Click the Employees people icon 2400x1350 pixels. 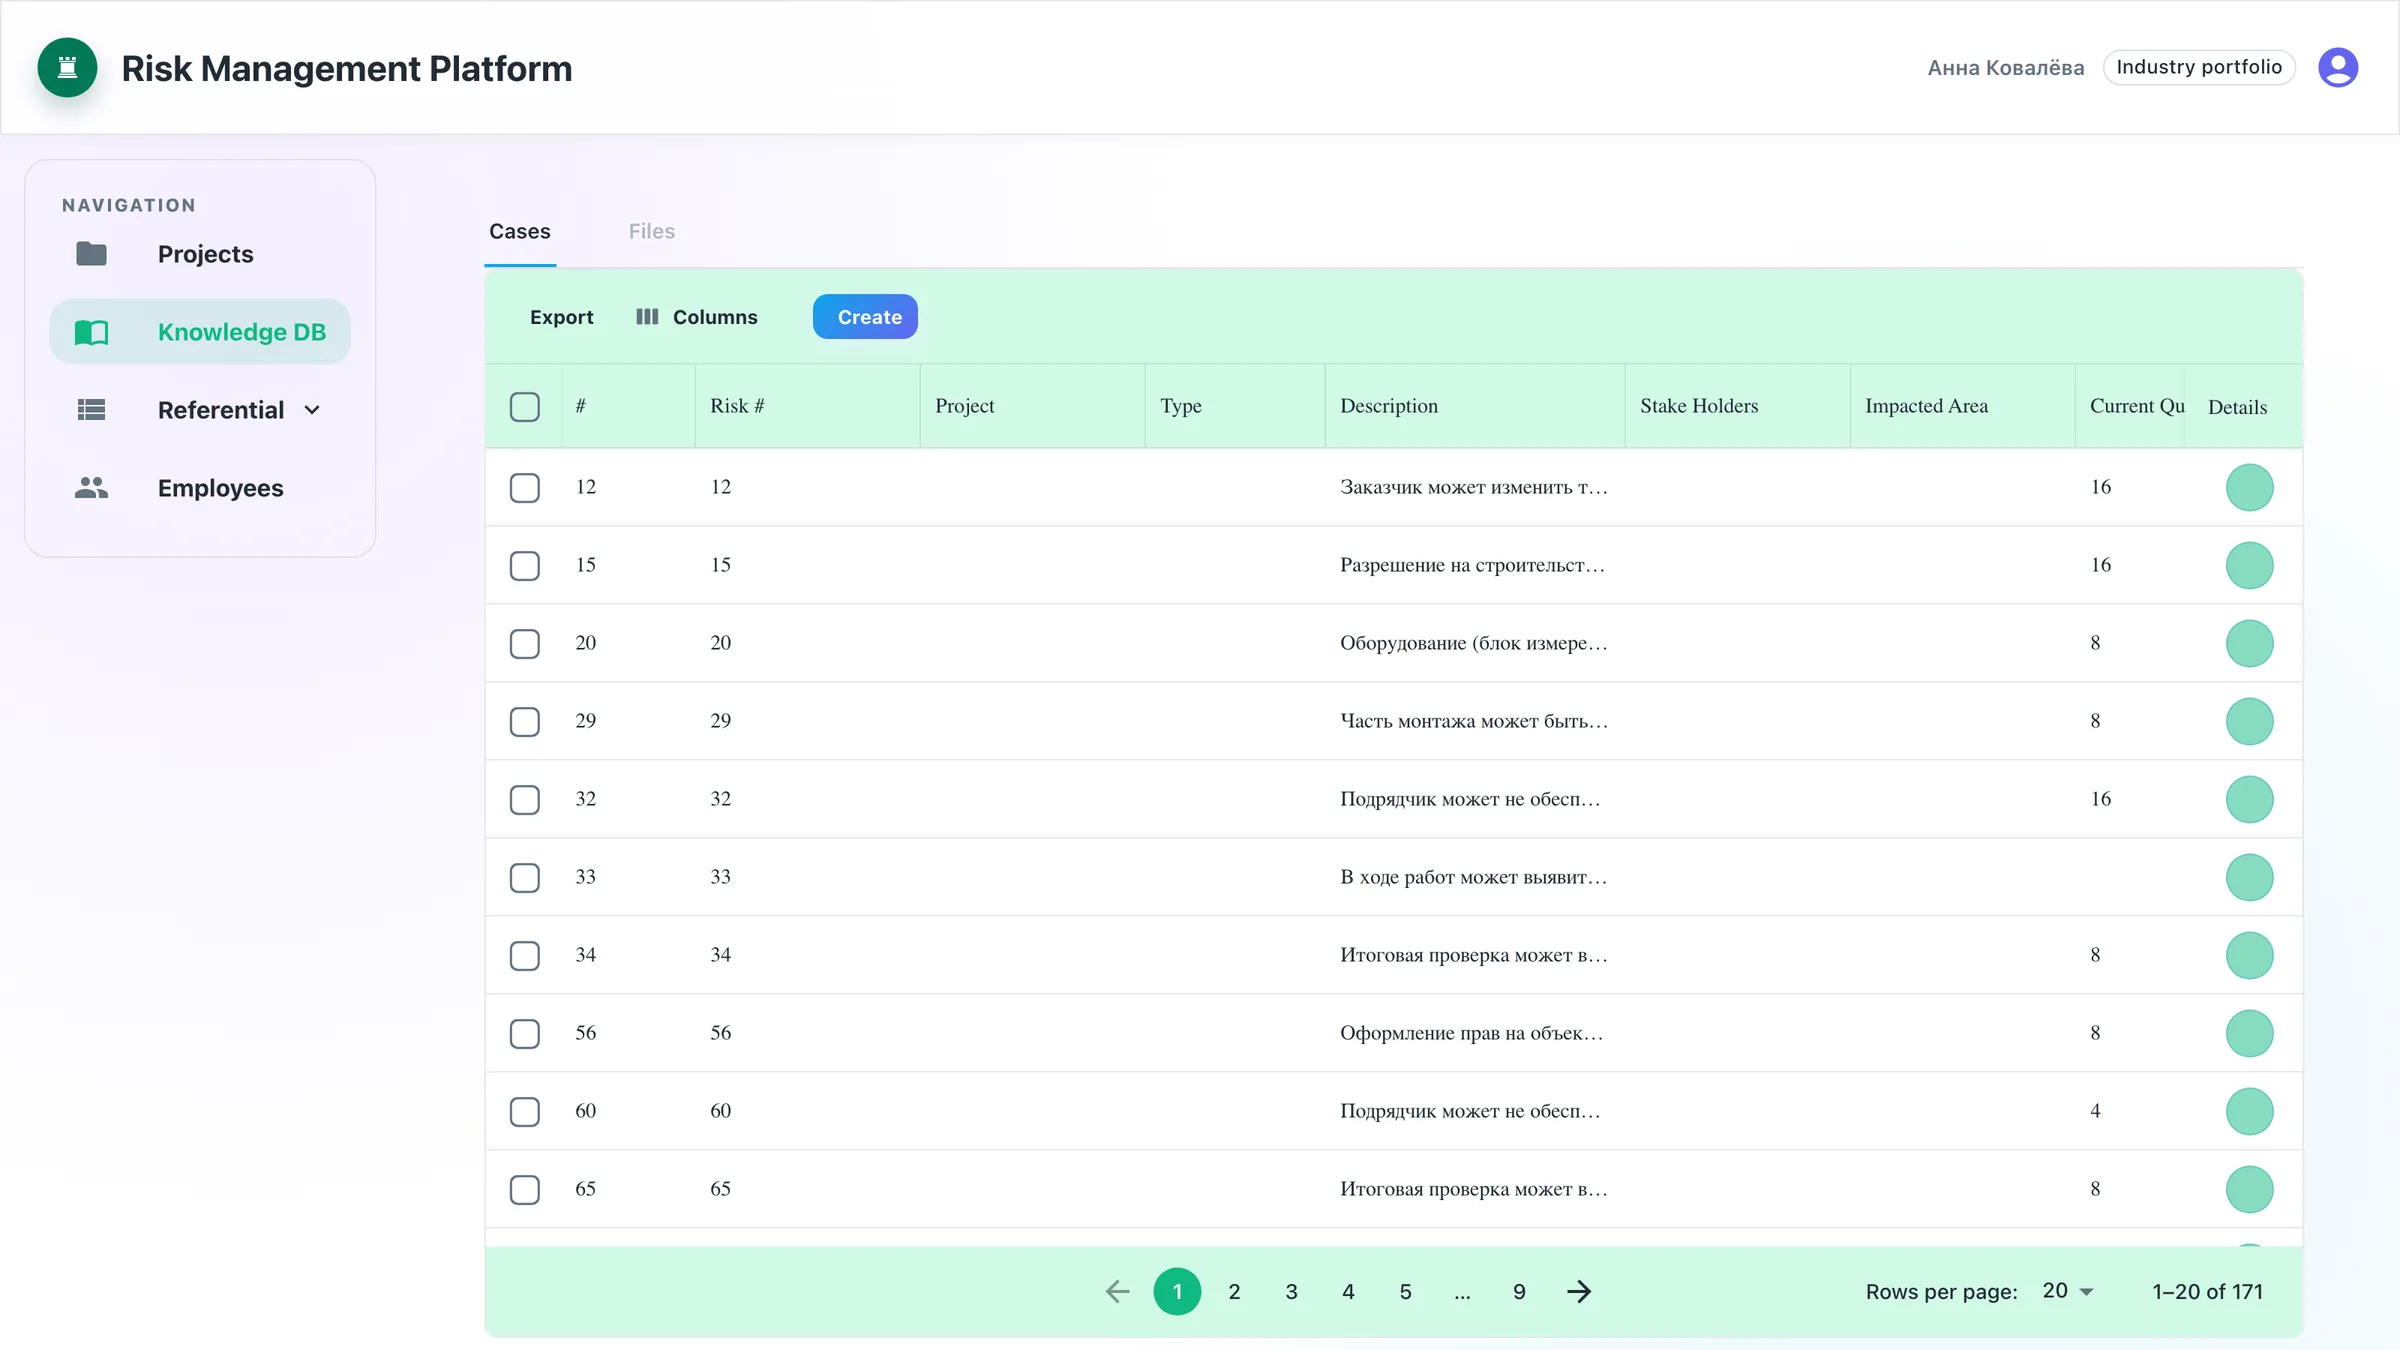click(x=91, y=488)
